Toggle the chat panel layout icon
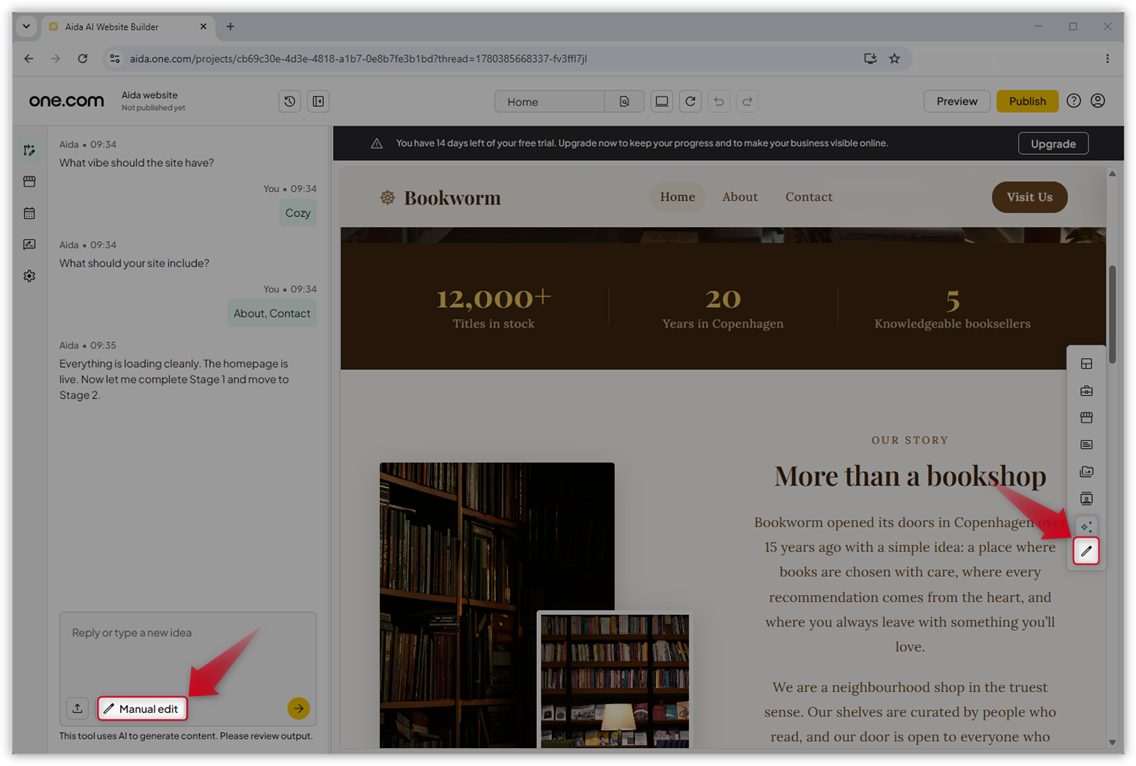 click(x=318, y=101)
